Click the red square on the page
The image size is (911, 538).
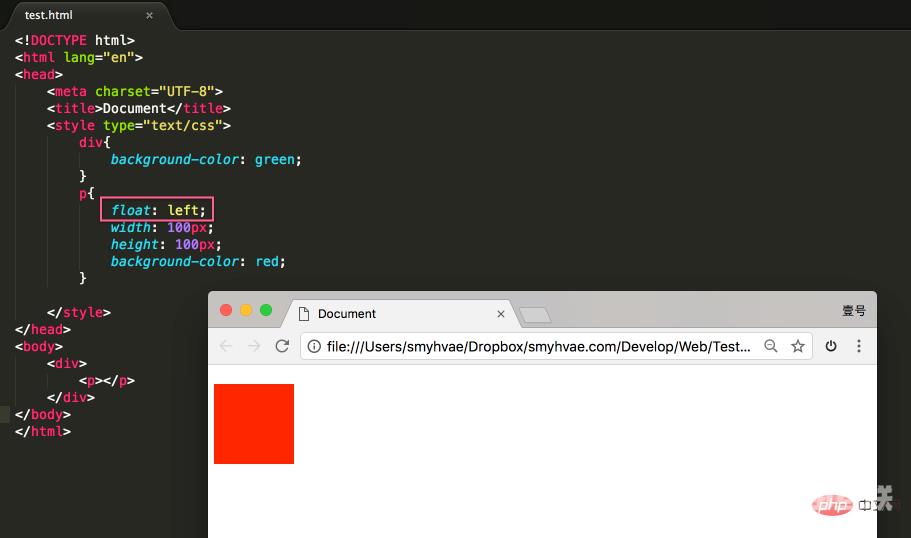point(254,424)
